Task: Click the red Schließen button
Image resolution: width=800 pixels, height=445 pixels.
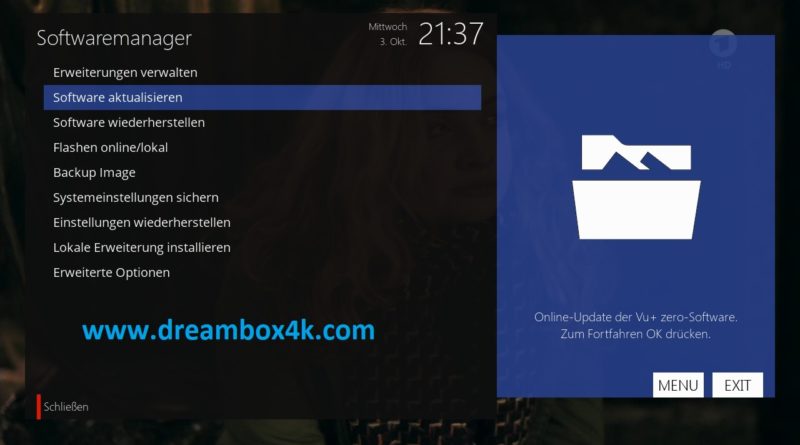Action: pos(62,407)
